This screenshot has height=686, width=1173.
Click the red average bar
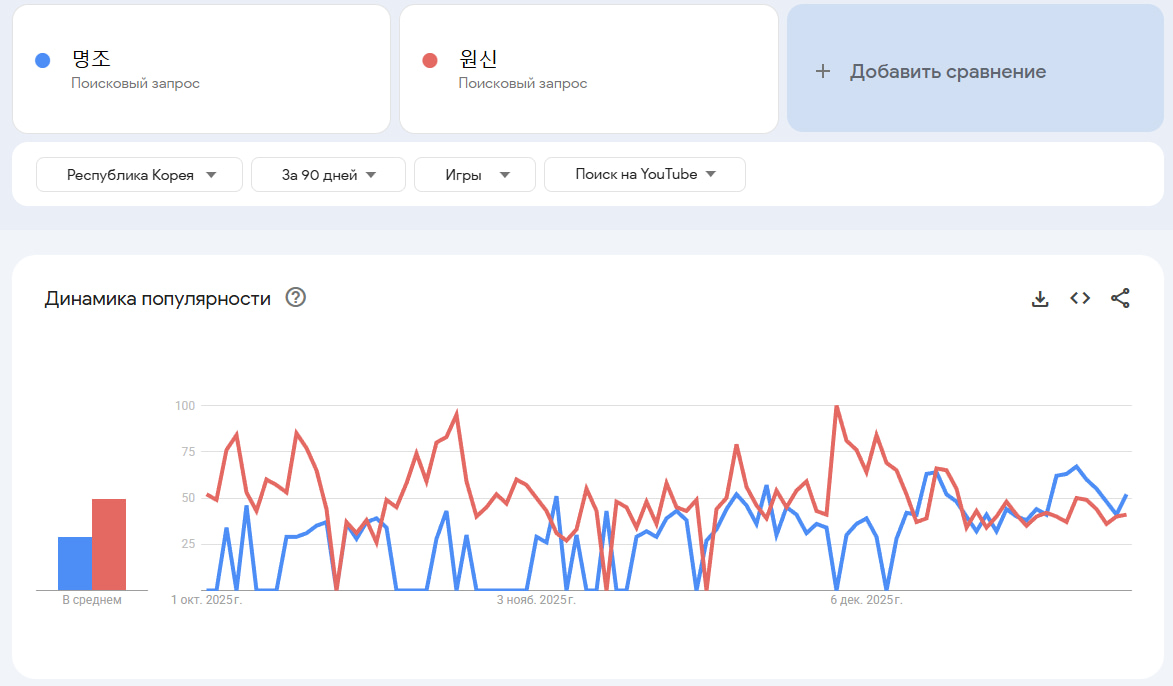coord(109,544)
